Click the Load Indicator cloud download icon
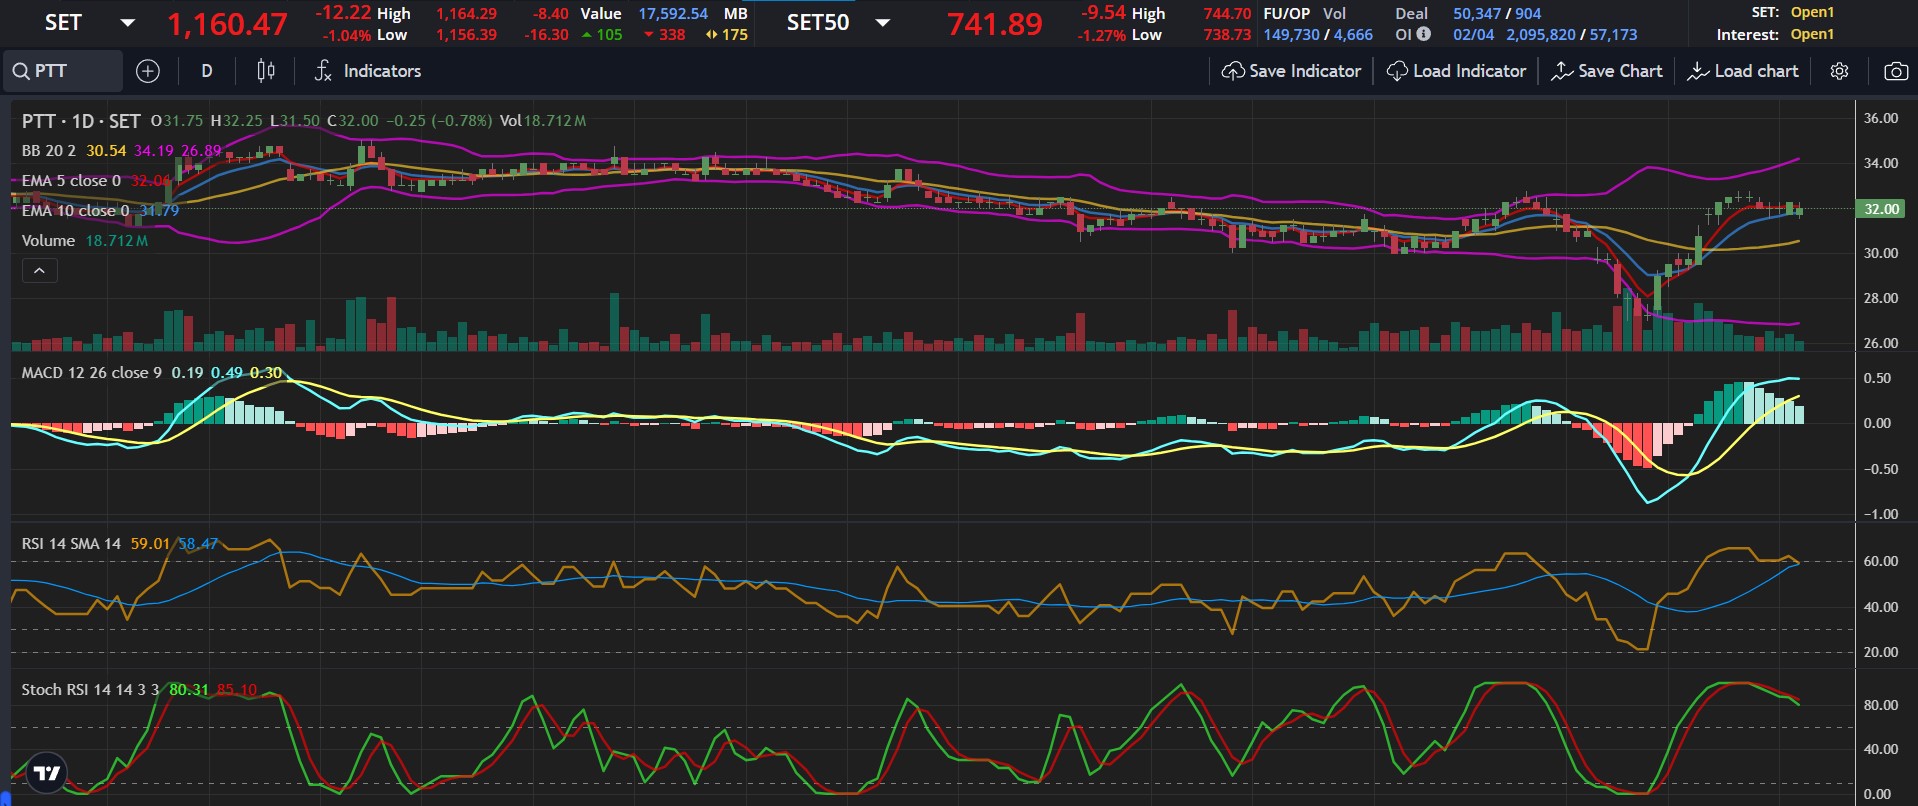This screenshot has height=806, width=1918. click(x=1397, y=71)
